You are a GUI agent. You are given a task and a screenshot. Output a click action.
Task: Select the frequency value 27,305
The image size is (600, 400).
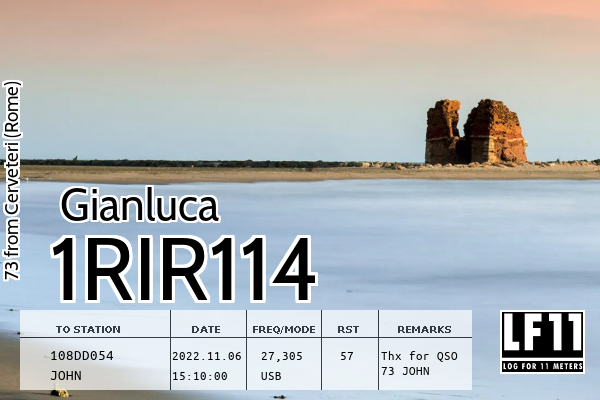tap(282, 355)
